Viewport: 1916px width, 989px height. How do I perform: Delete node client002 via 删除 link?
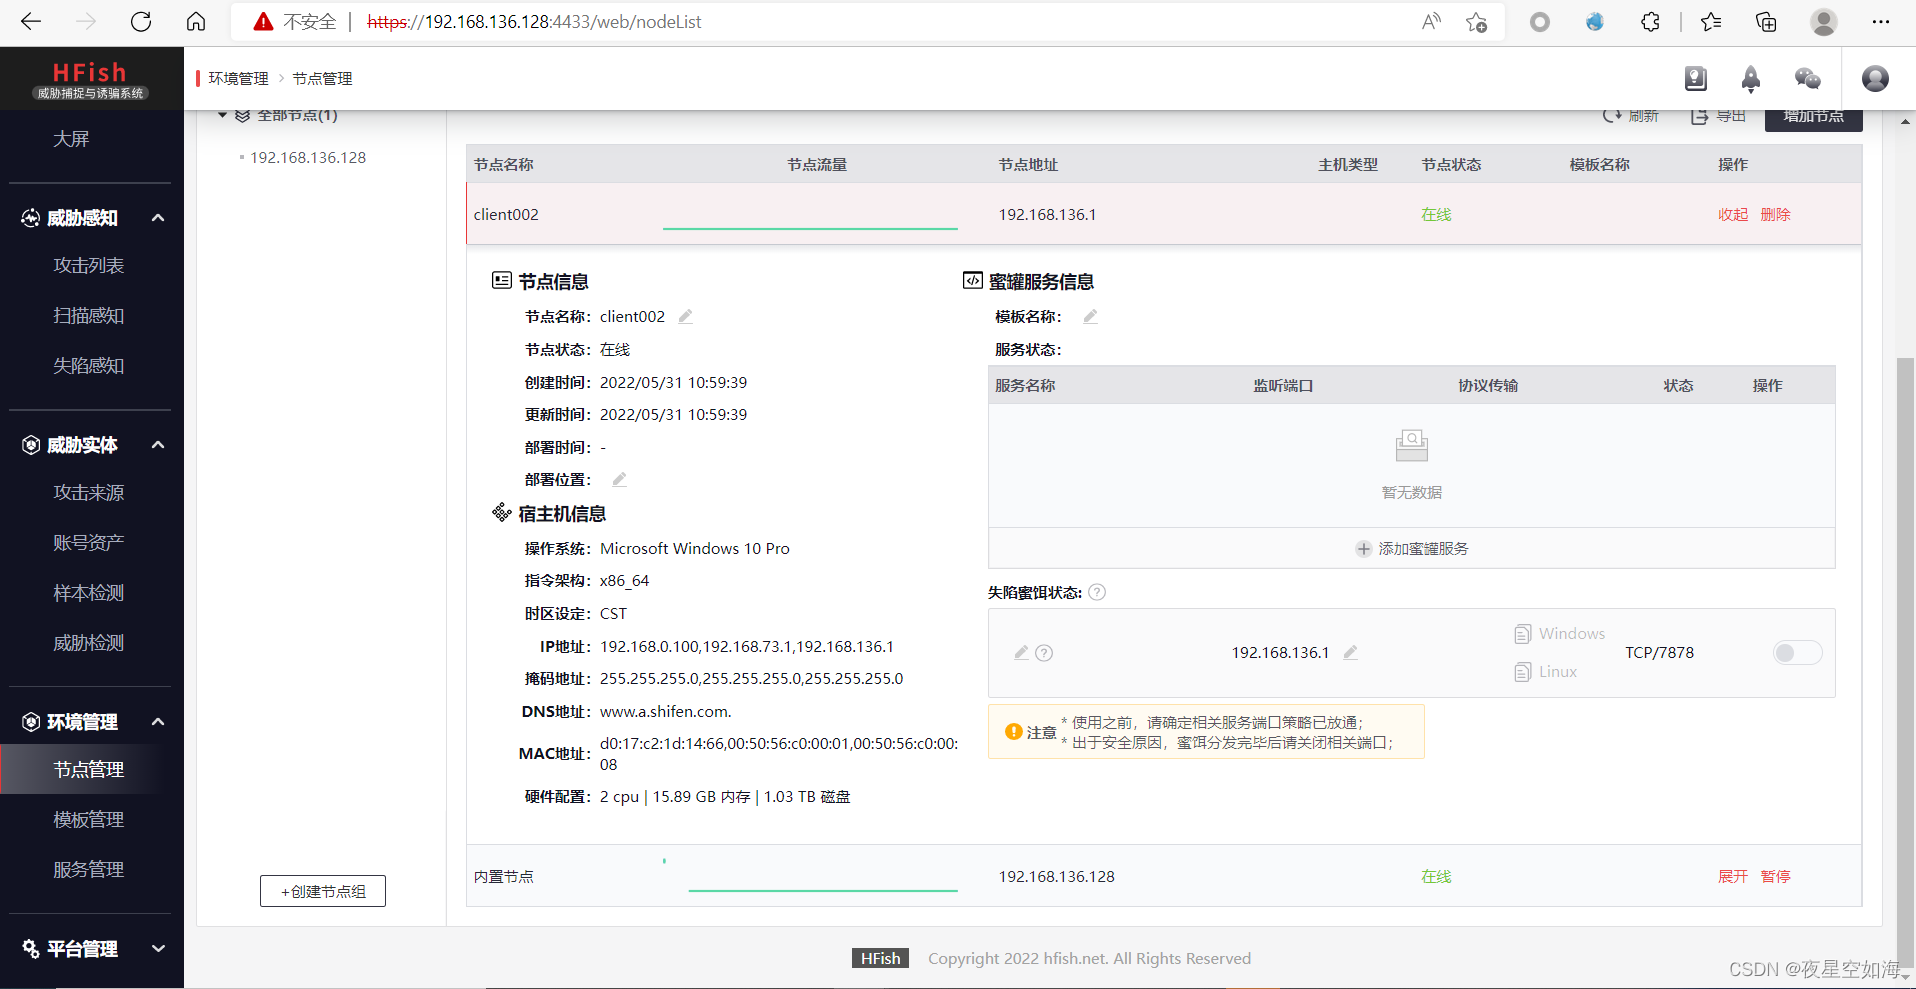click(x=1774, y=214)
